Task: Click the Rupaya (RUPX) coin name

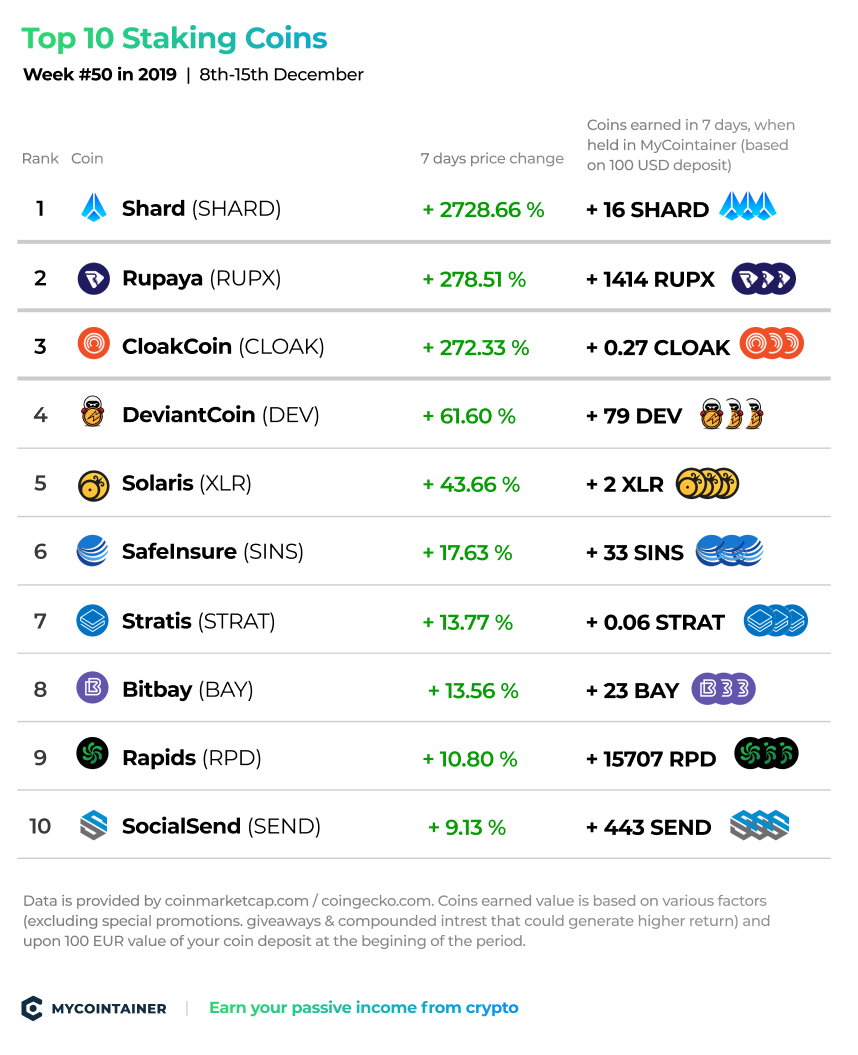Action: pos(201,278)
